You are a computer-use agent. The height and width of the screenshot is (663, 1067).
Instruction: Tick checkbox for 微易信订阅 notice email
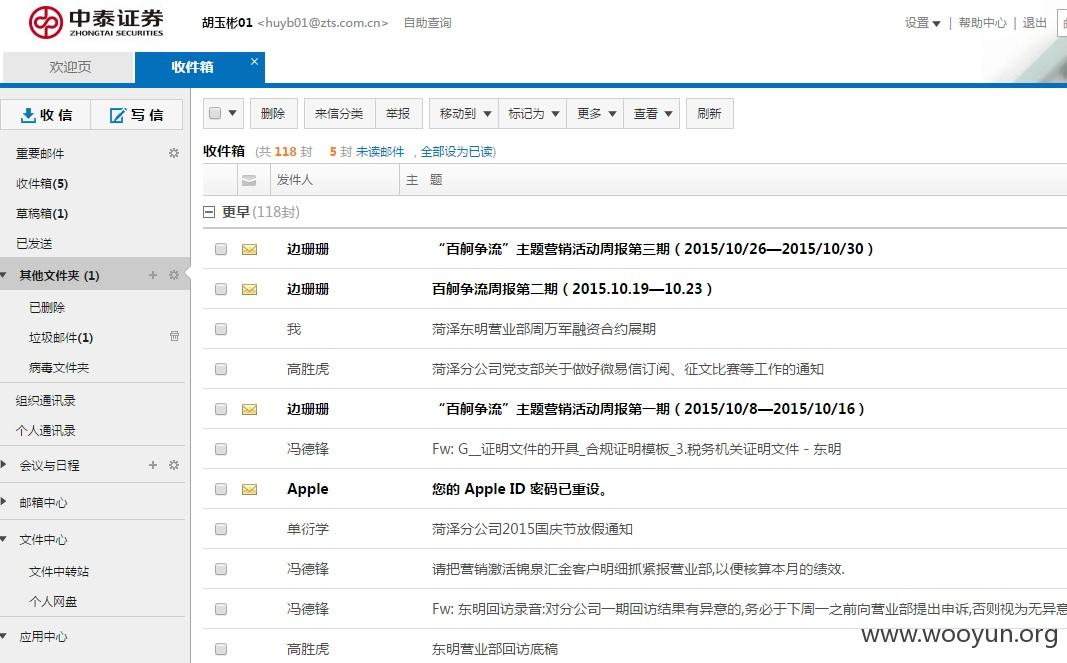pos(220,369)
